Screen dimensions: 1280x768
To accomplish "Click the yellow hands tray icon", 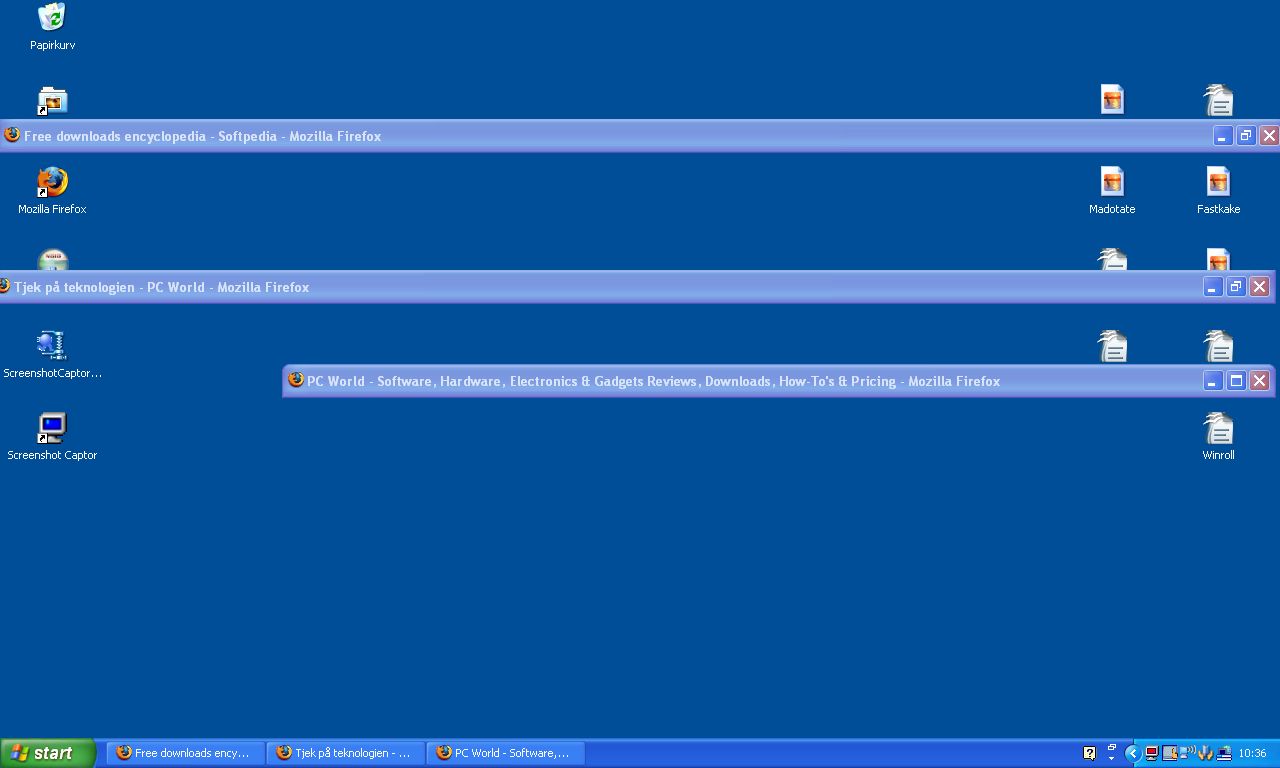I will (1205, 753).
